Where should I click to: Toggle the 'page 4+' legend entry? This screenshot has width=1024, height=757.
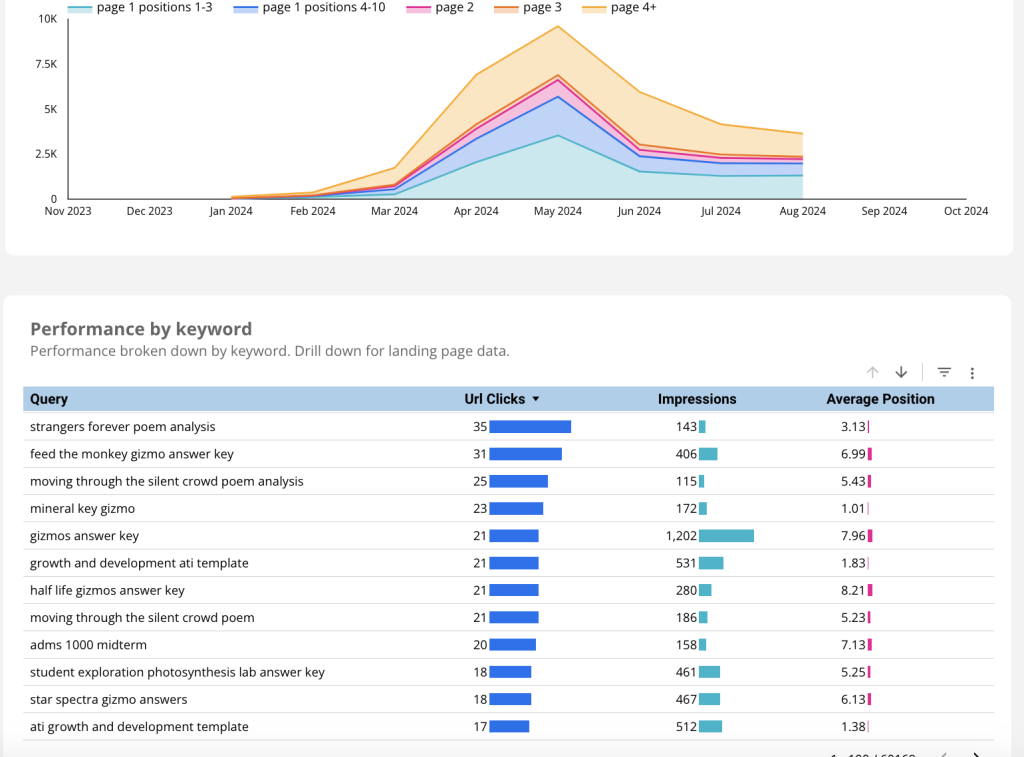(x=633, y=8)
